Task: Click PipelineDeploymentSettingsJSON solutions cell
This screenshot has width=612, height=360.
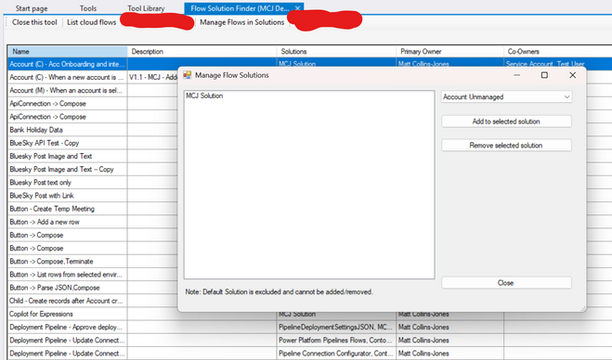Action: click(x=336, y=327)
